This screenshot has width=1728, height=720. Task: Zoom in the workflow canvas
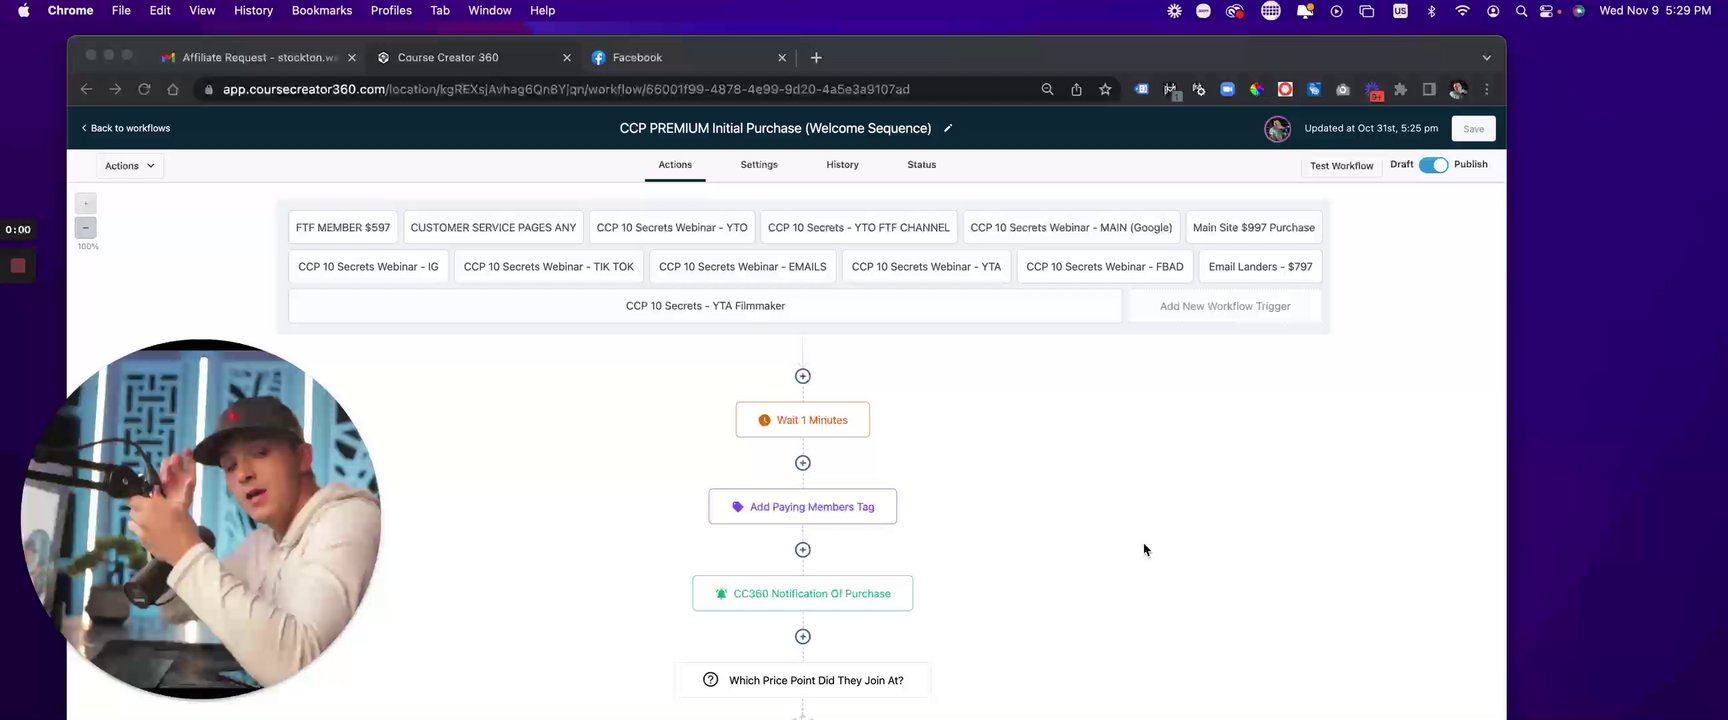[86, 203]
